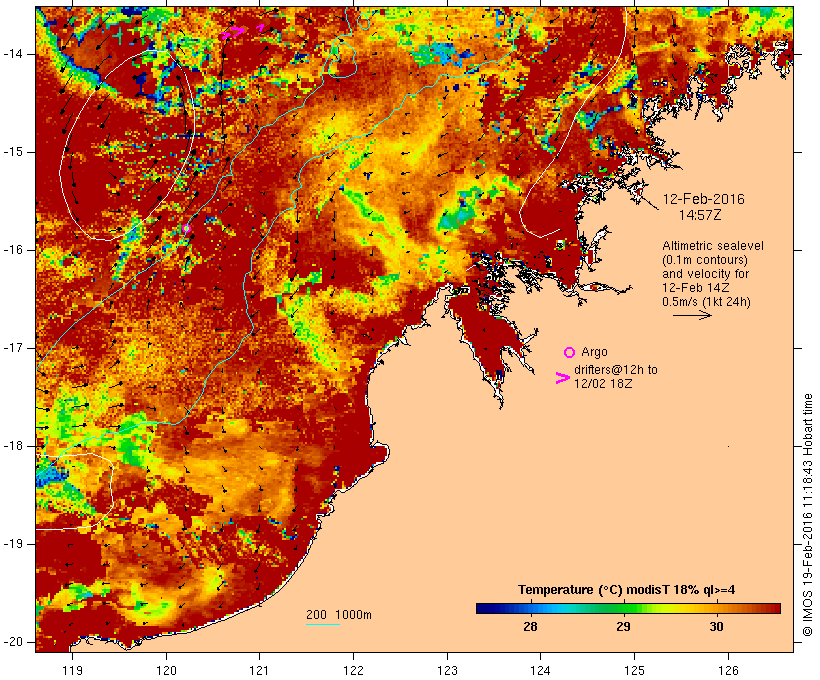820x680 pixels.
Task: Click the magenta drifter track near 120.7E
Action: (233, 32)
